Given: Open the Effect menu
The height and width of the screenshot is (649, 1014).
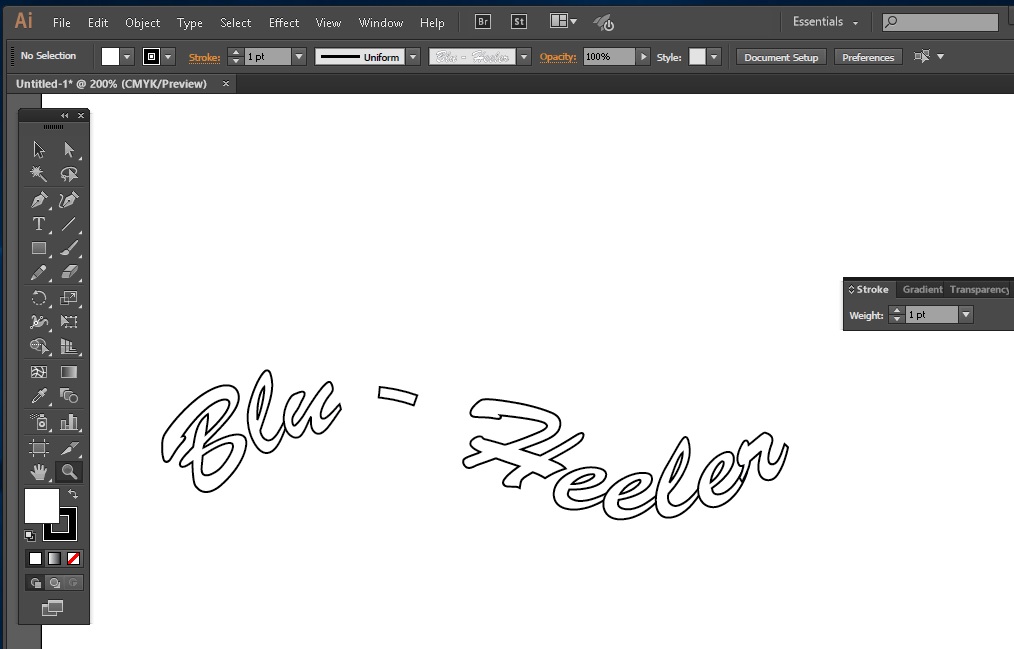Looking at the screenshot, I should [283, 22].
